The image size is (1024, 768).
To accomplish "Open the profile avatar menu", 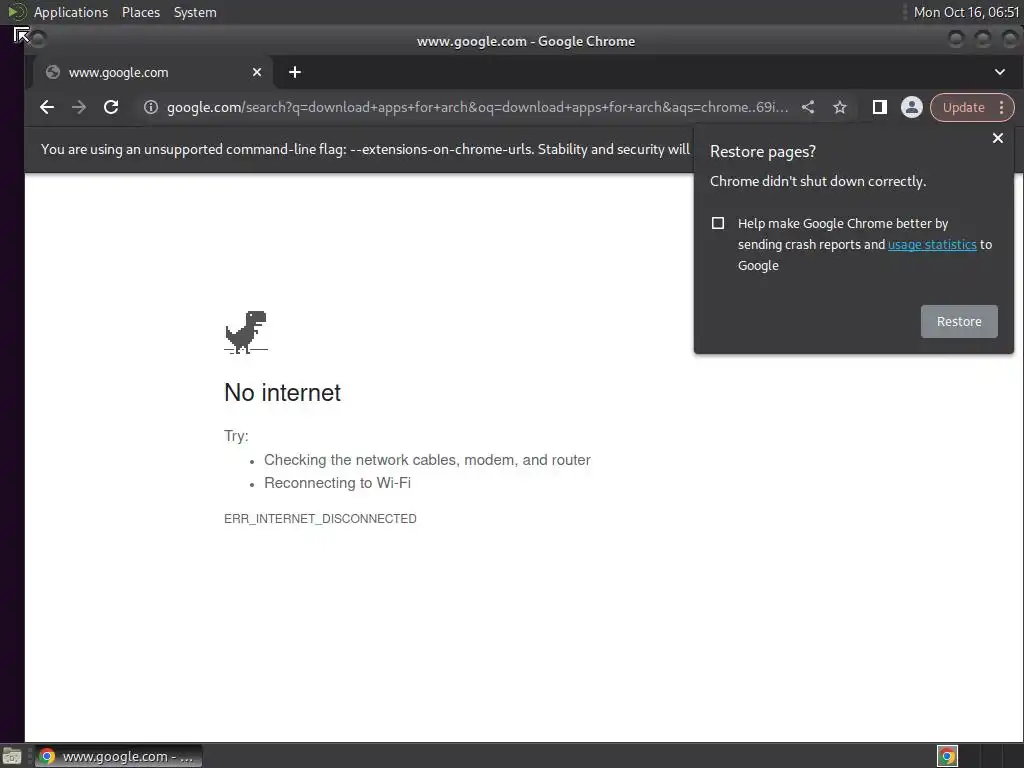I will [912, 107].
